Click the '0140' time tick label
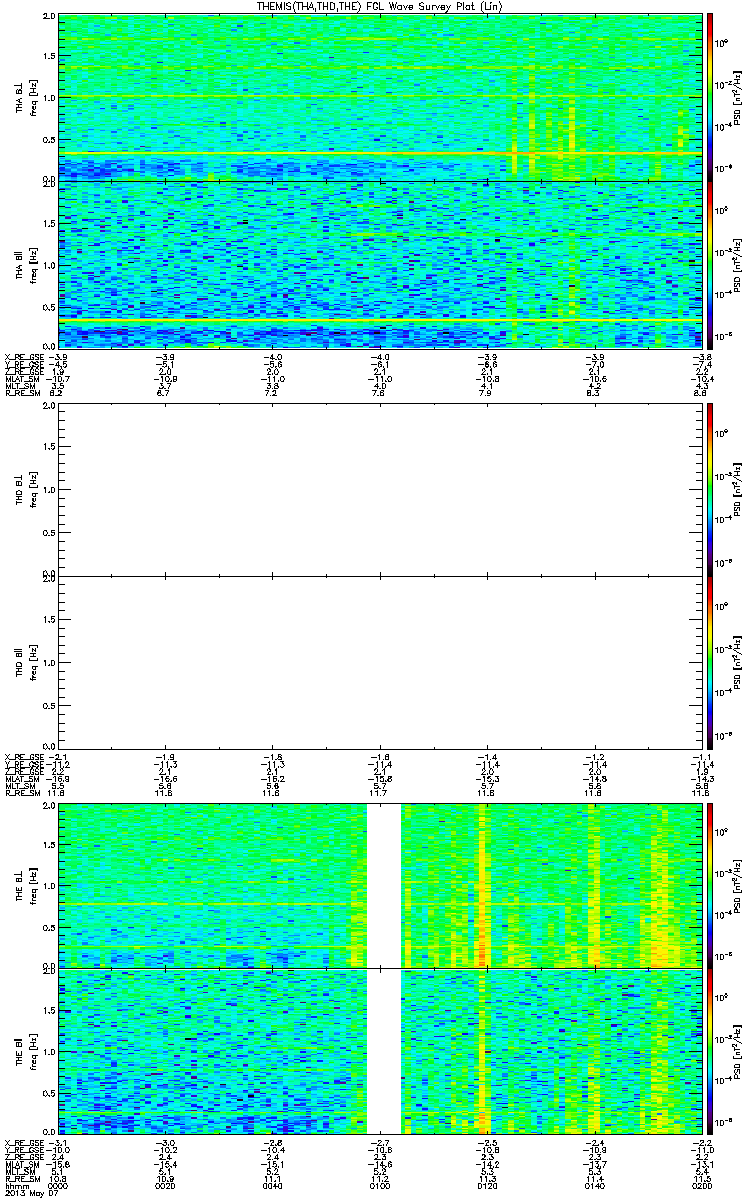 click(595, 1188)
